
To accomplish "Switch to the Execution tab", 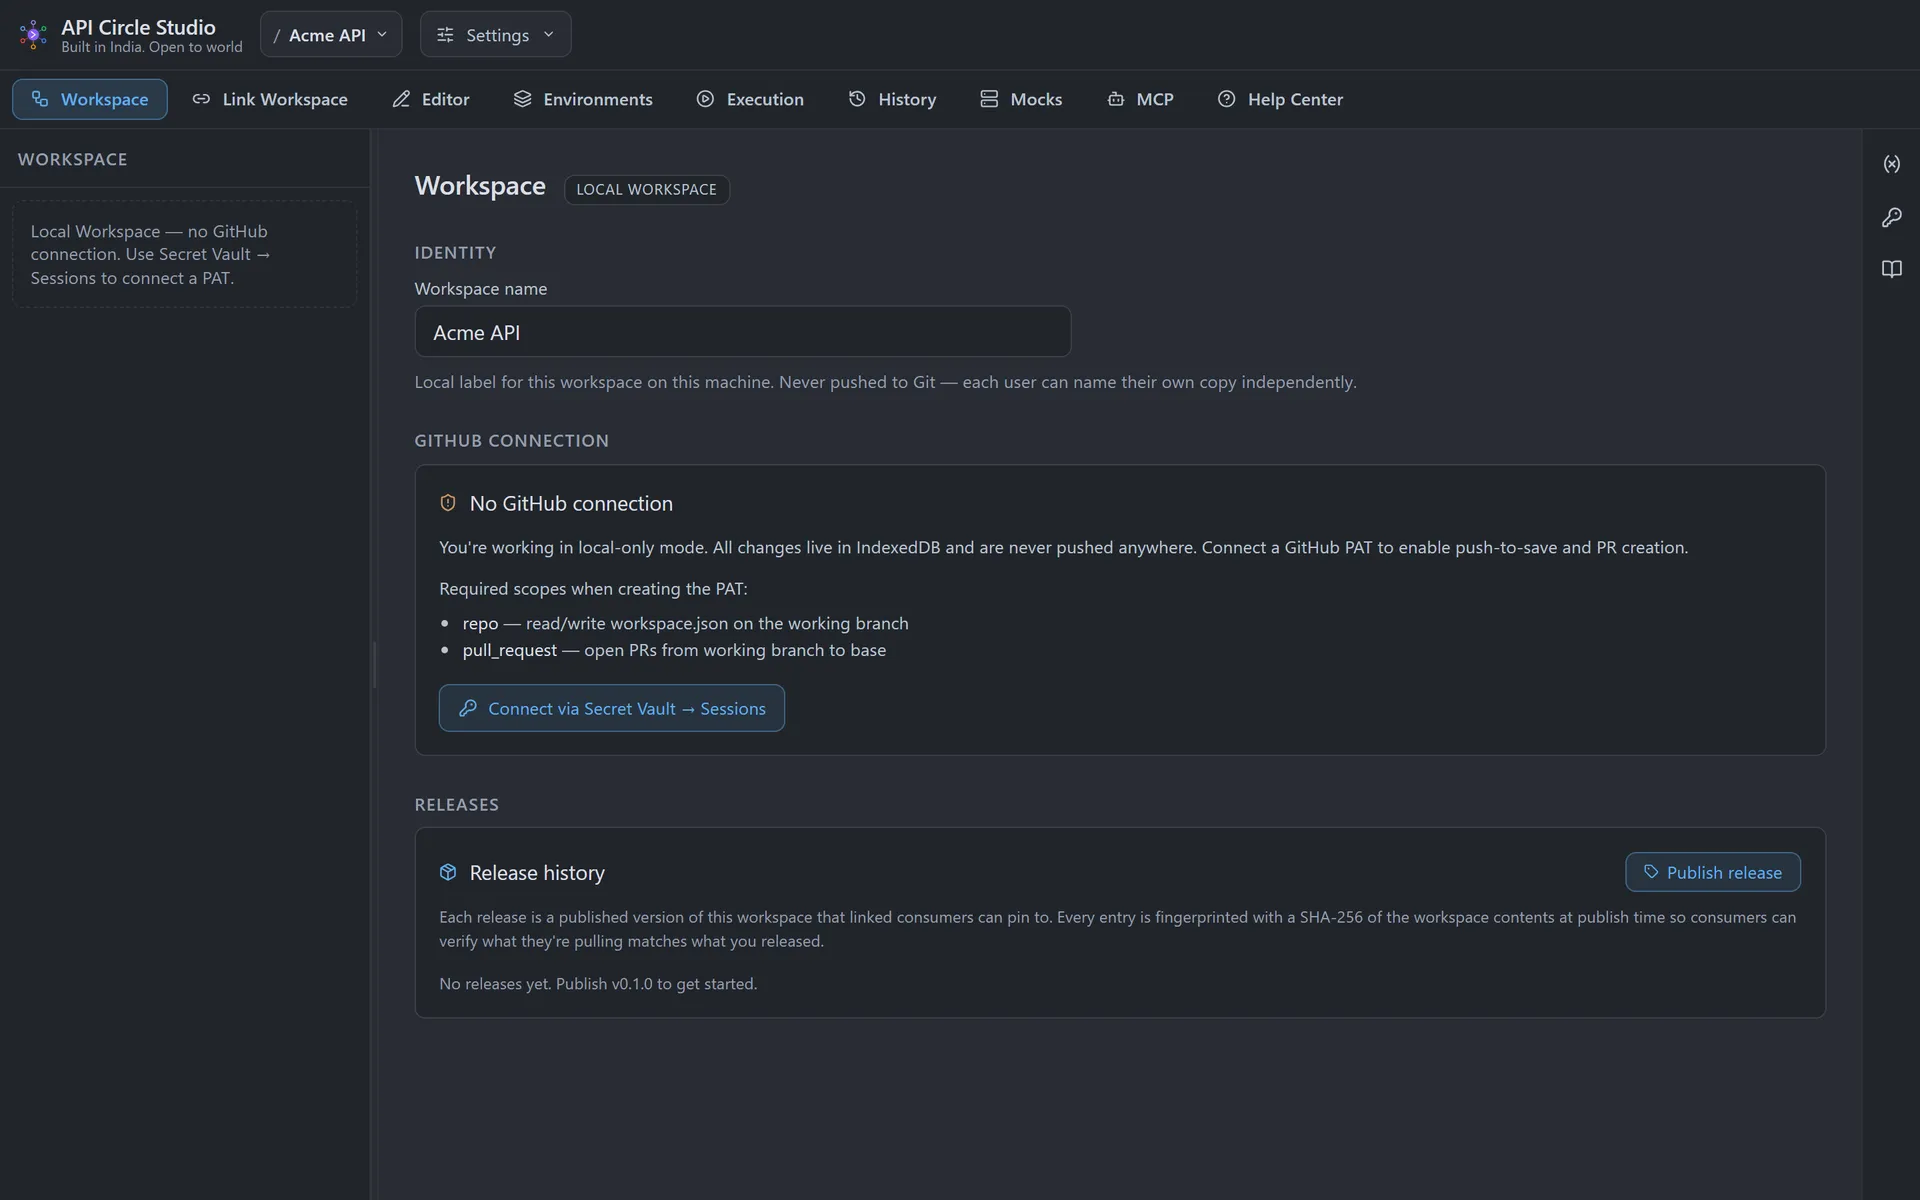I will pos(750,99).
